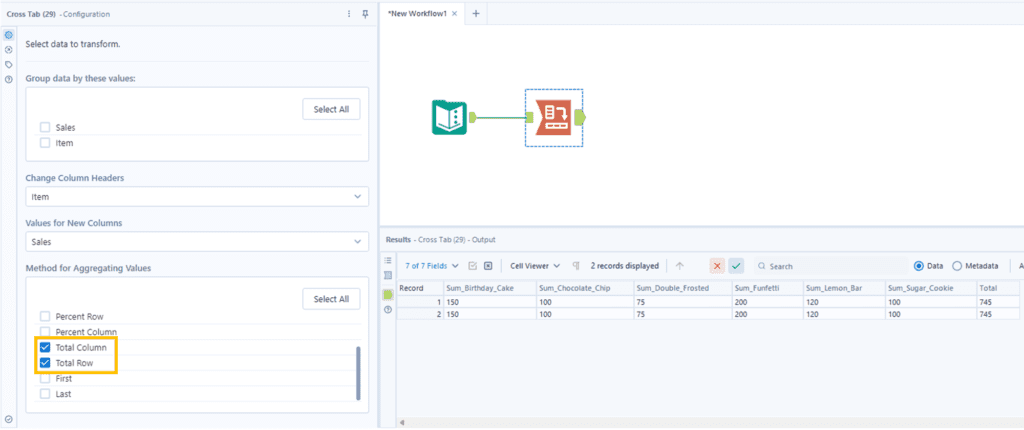This screenshot has height=430, width=1024.
Task: Uncheck the Total Column checkbox
Action: coord(45,347)
